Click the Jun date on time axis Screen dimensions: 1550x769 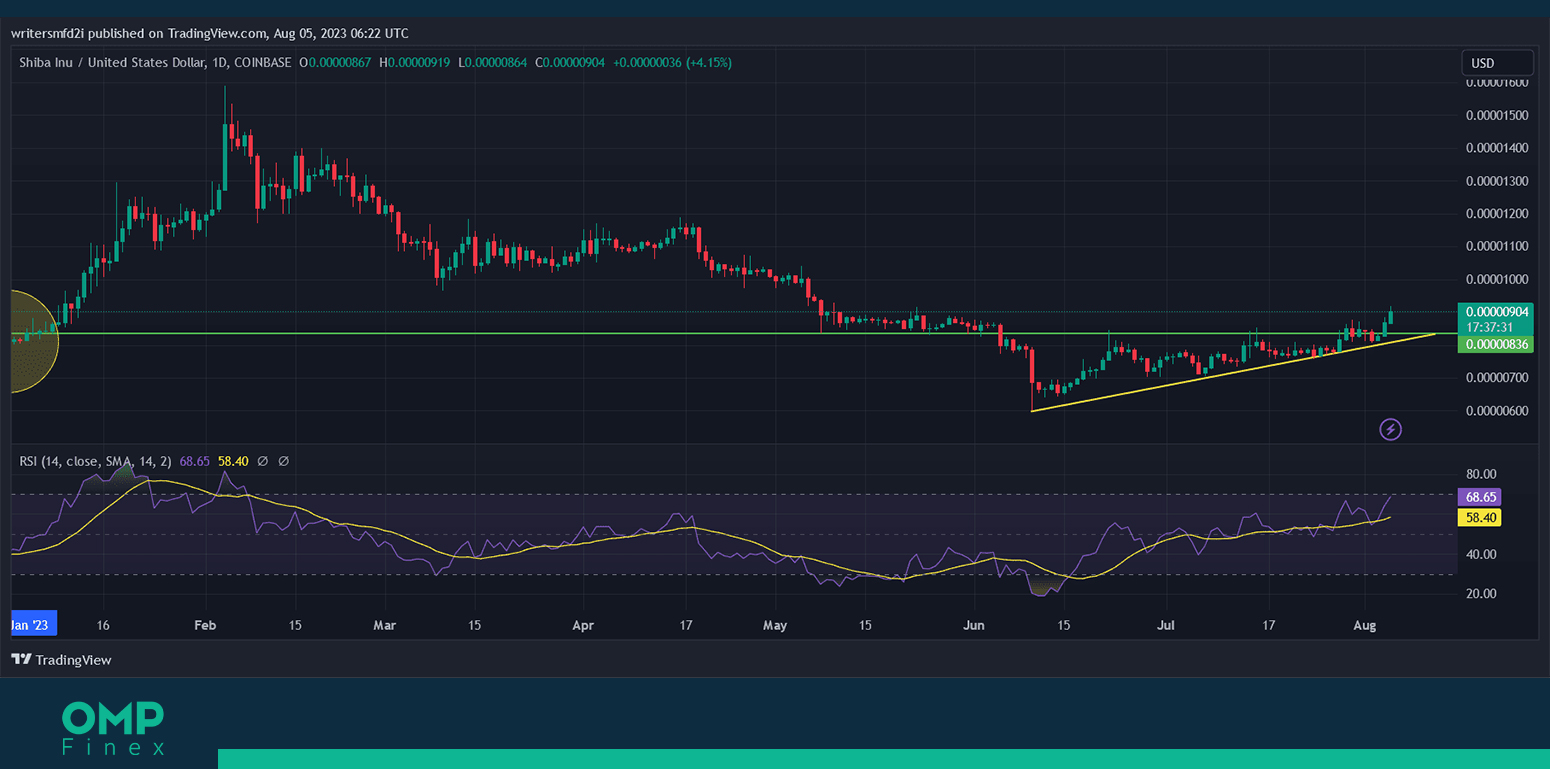[x=974, y=625]
